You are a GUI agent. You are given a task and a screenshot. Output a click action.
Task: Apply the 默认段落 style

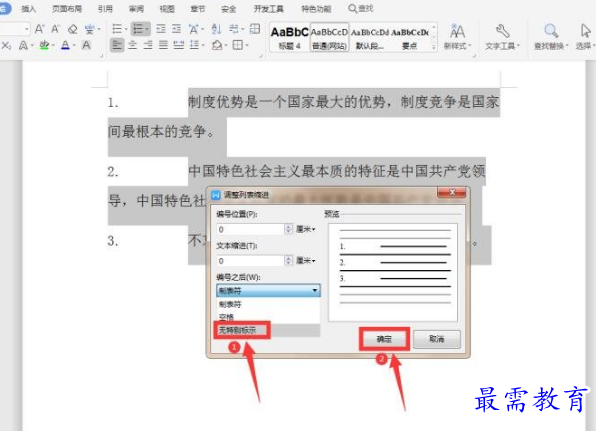point(369,37)
